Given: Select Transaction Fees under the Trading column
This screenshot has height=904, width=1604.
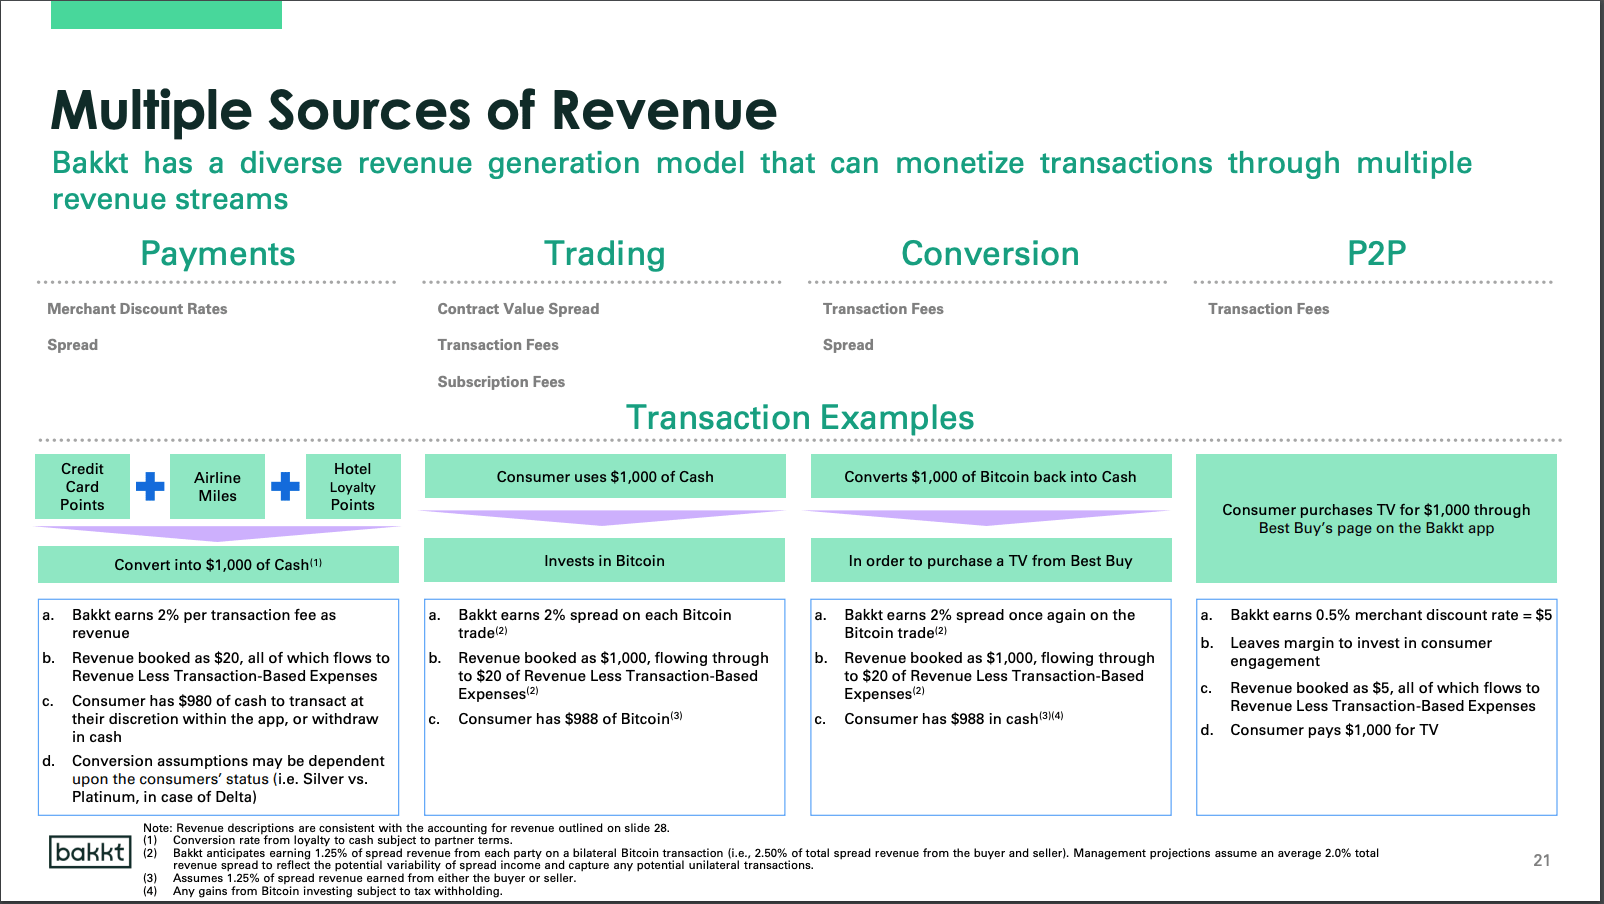Looking at the screenshot, I should point(498,345).
